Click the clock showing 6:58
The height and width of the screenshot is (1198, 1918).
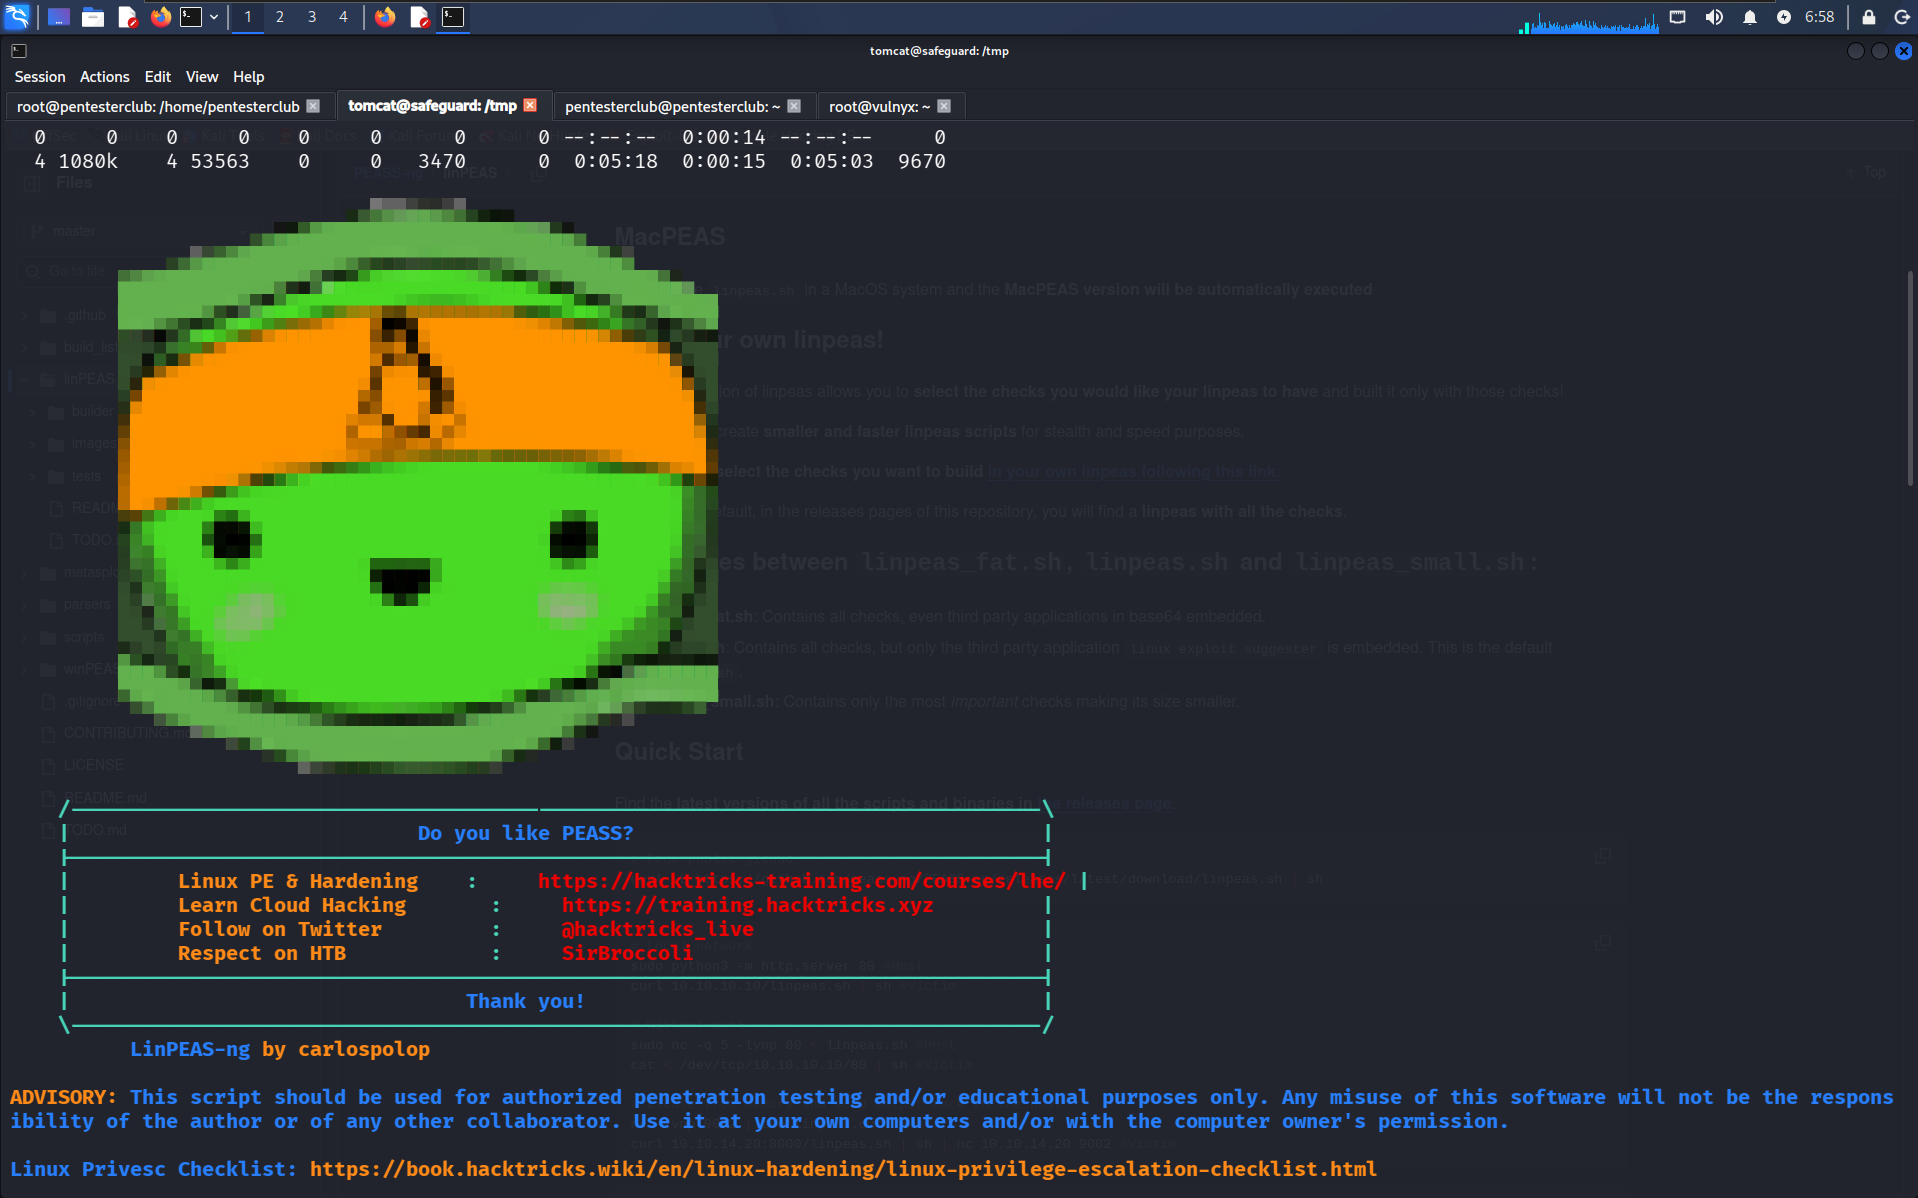coord(1819,17)
